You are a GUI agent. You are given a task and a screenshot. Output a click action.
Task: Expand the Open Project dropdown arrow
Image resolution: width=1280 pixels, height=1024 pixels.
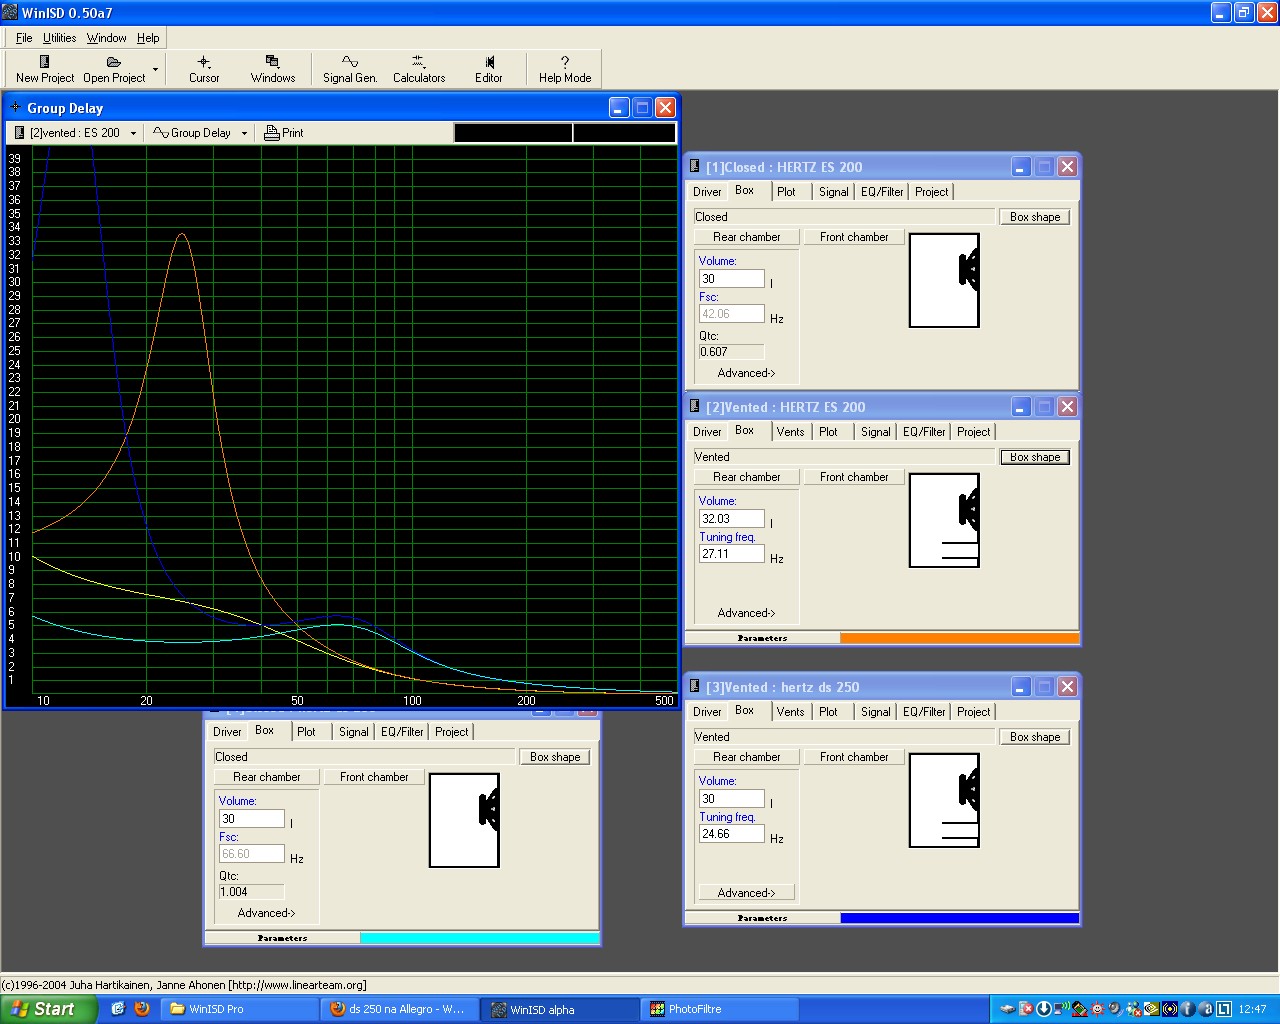(155, 70)
